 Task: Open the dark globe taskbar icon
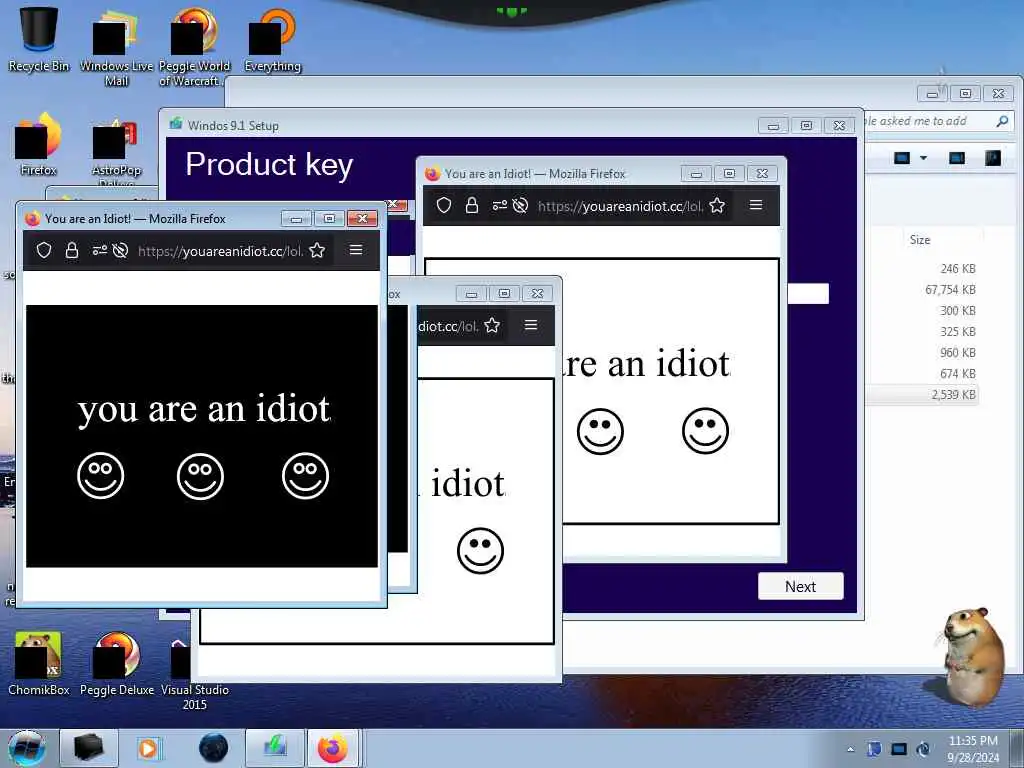point(214,748)
